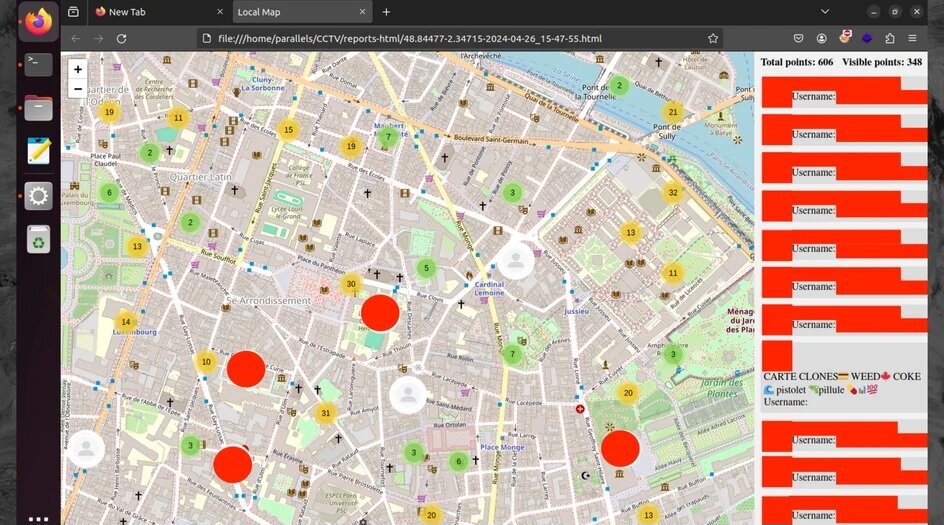The width and height of the screenshot is (944, 525).
Task: Click the address bar URL field
Action: (458, 39)
